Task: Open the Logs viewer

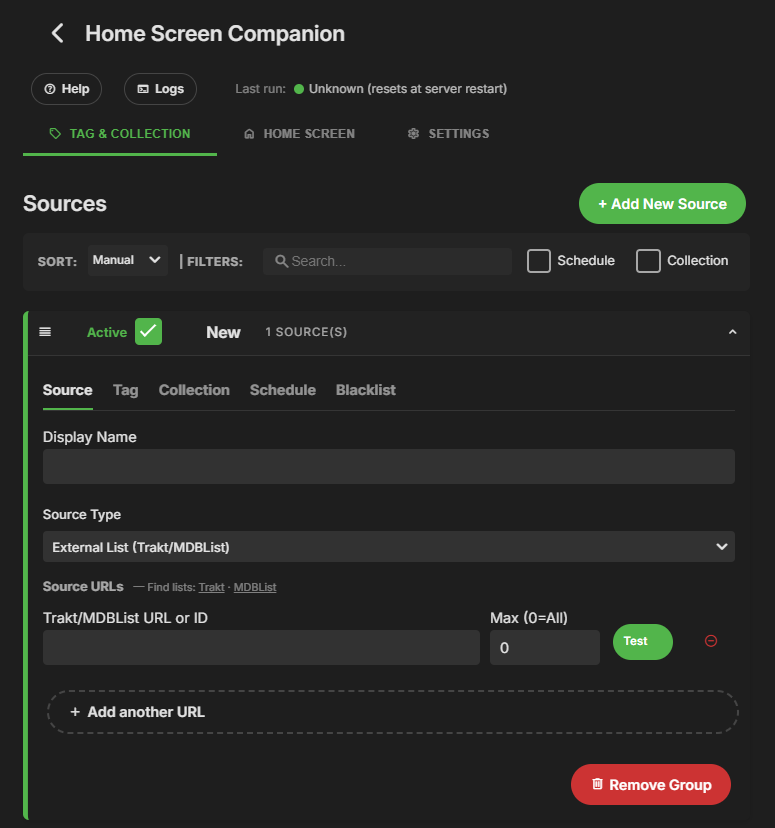Action: pos(160,89)
